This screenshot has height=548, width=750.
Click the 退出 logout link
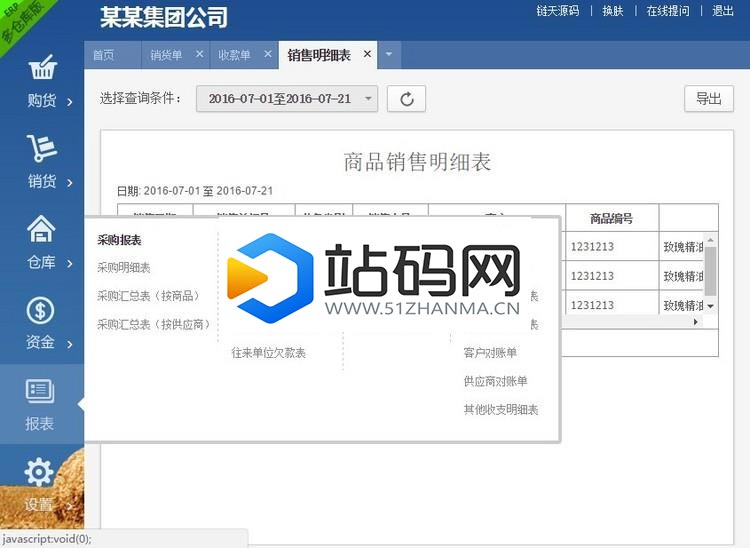(723, 11)
